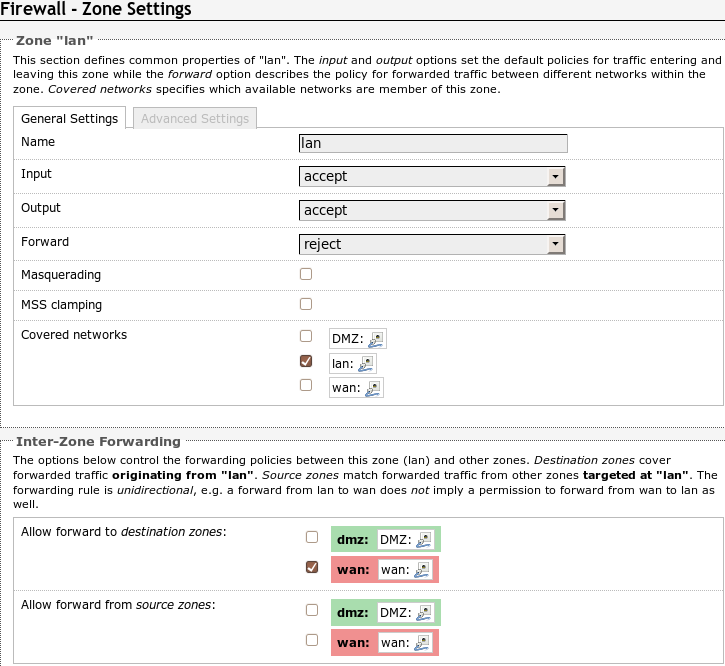
Task: Open the Input policy dropdown
Action: pyautogui.click(x=432, y=177)
